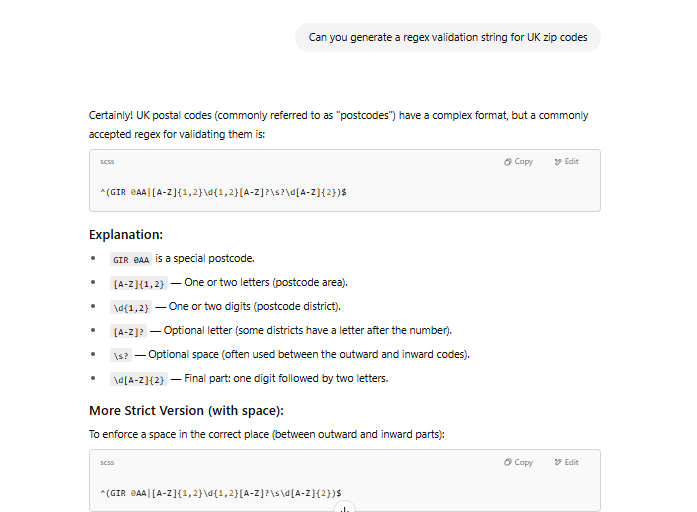
Task: Click the 'Explanation:' heading
Action: [126, 235]
